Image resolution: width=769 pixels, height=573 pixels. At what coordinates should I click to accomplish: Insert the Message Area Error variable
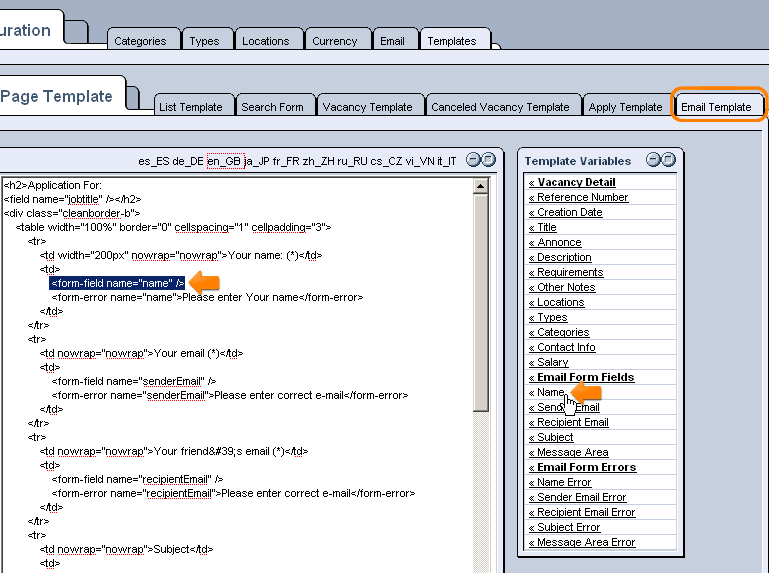coord(582,542)
